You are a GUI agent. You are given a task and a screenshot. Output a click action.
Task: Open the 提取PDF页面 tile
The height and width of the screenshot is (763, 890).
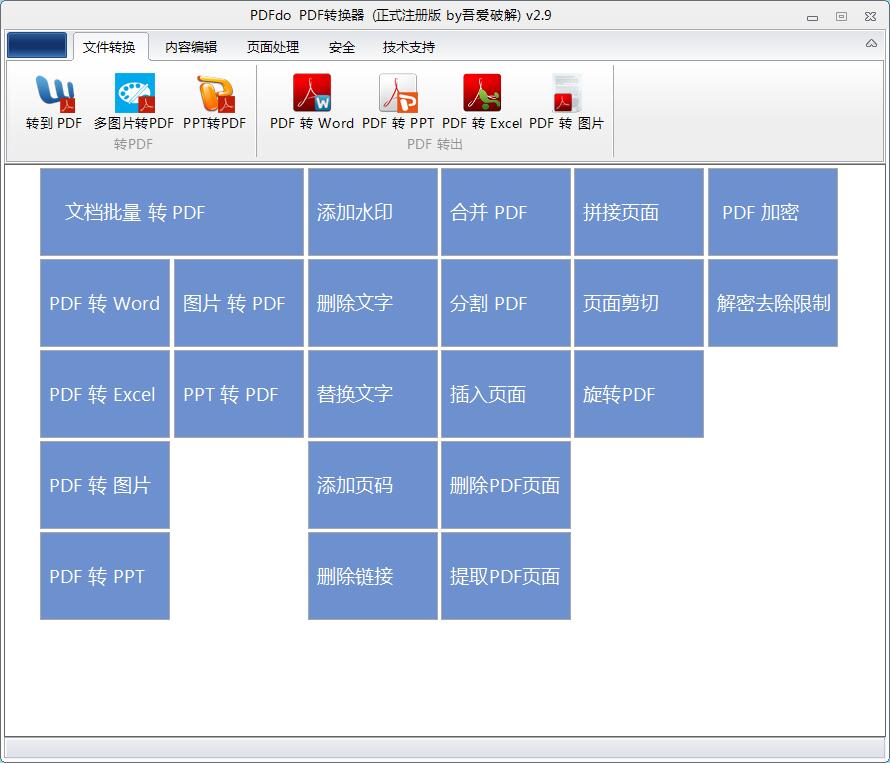point(505,576)
